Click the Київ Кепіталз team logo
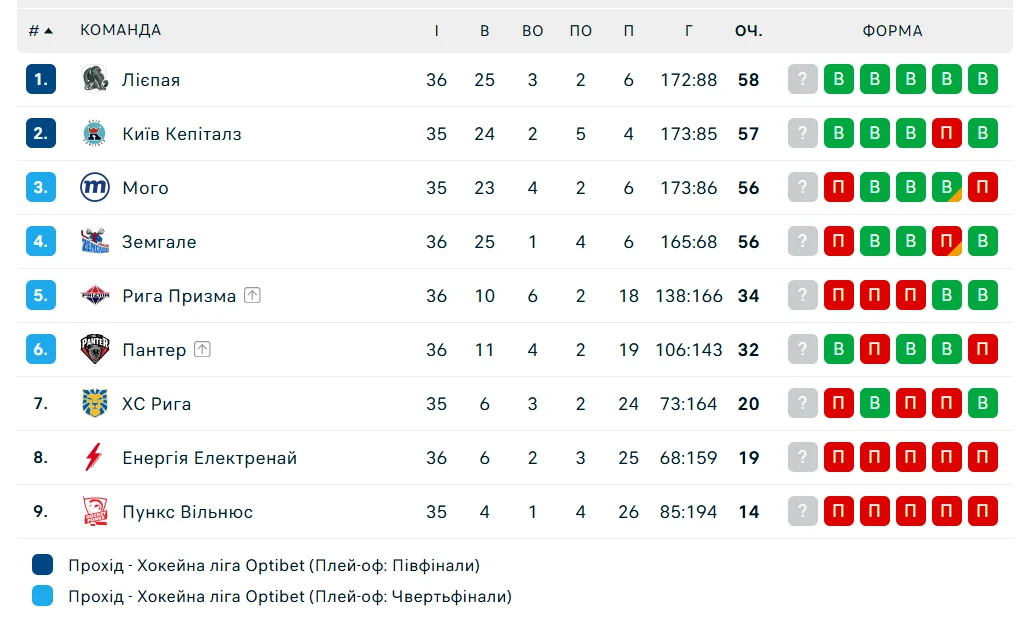Viewport: 1023px width, 618px height. [x=95, y=133]
